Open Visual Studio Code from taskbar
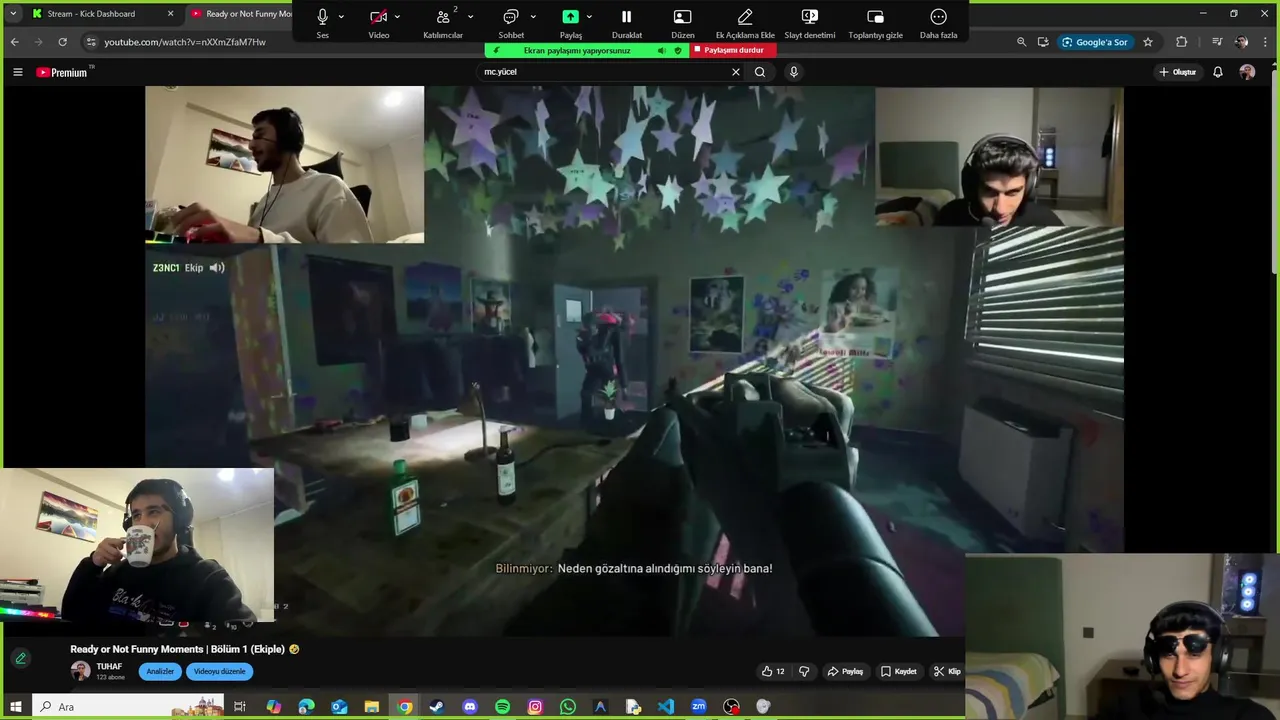This screenshot has width=1280, height=720. (x=666, y=707)
